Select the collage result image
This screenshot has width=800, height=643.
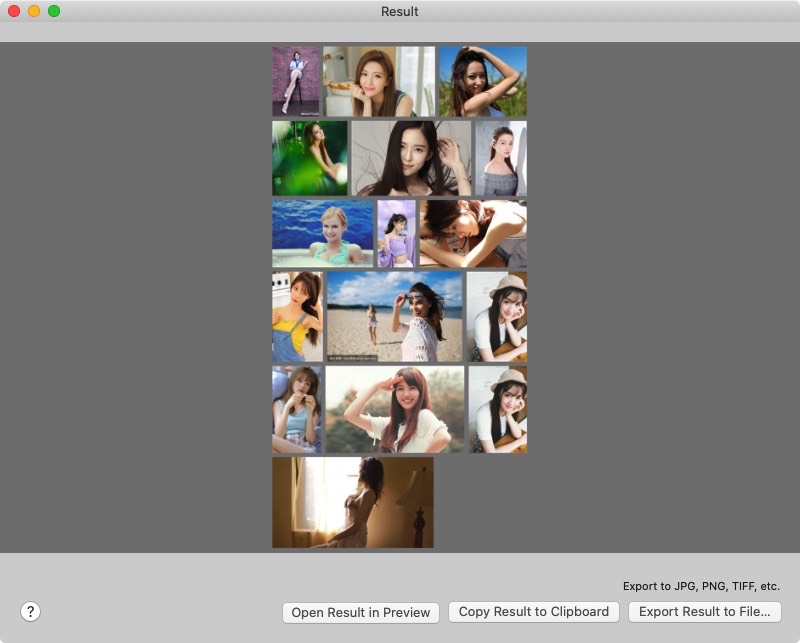tap(399, 297)
